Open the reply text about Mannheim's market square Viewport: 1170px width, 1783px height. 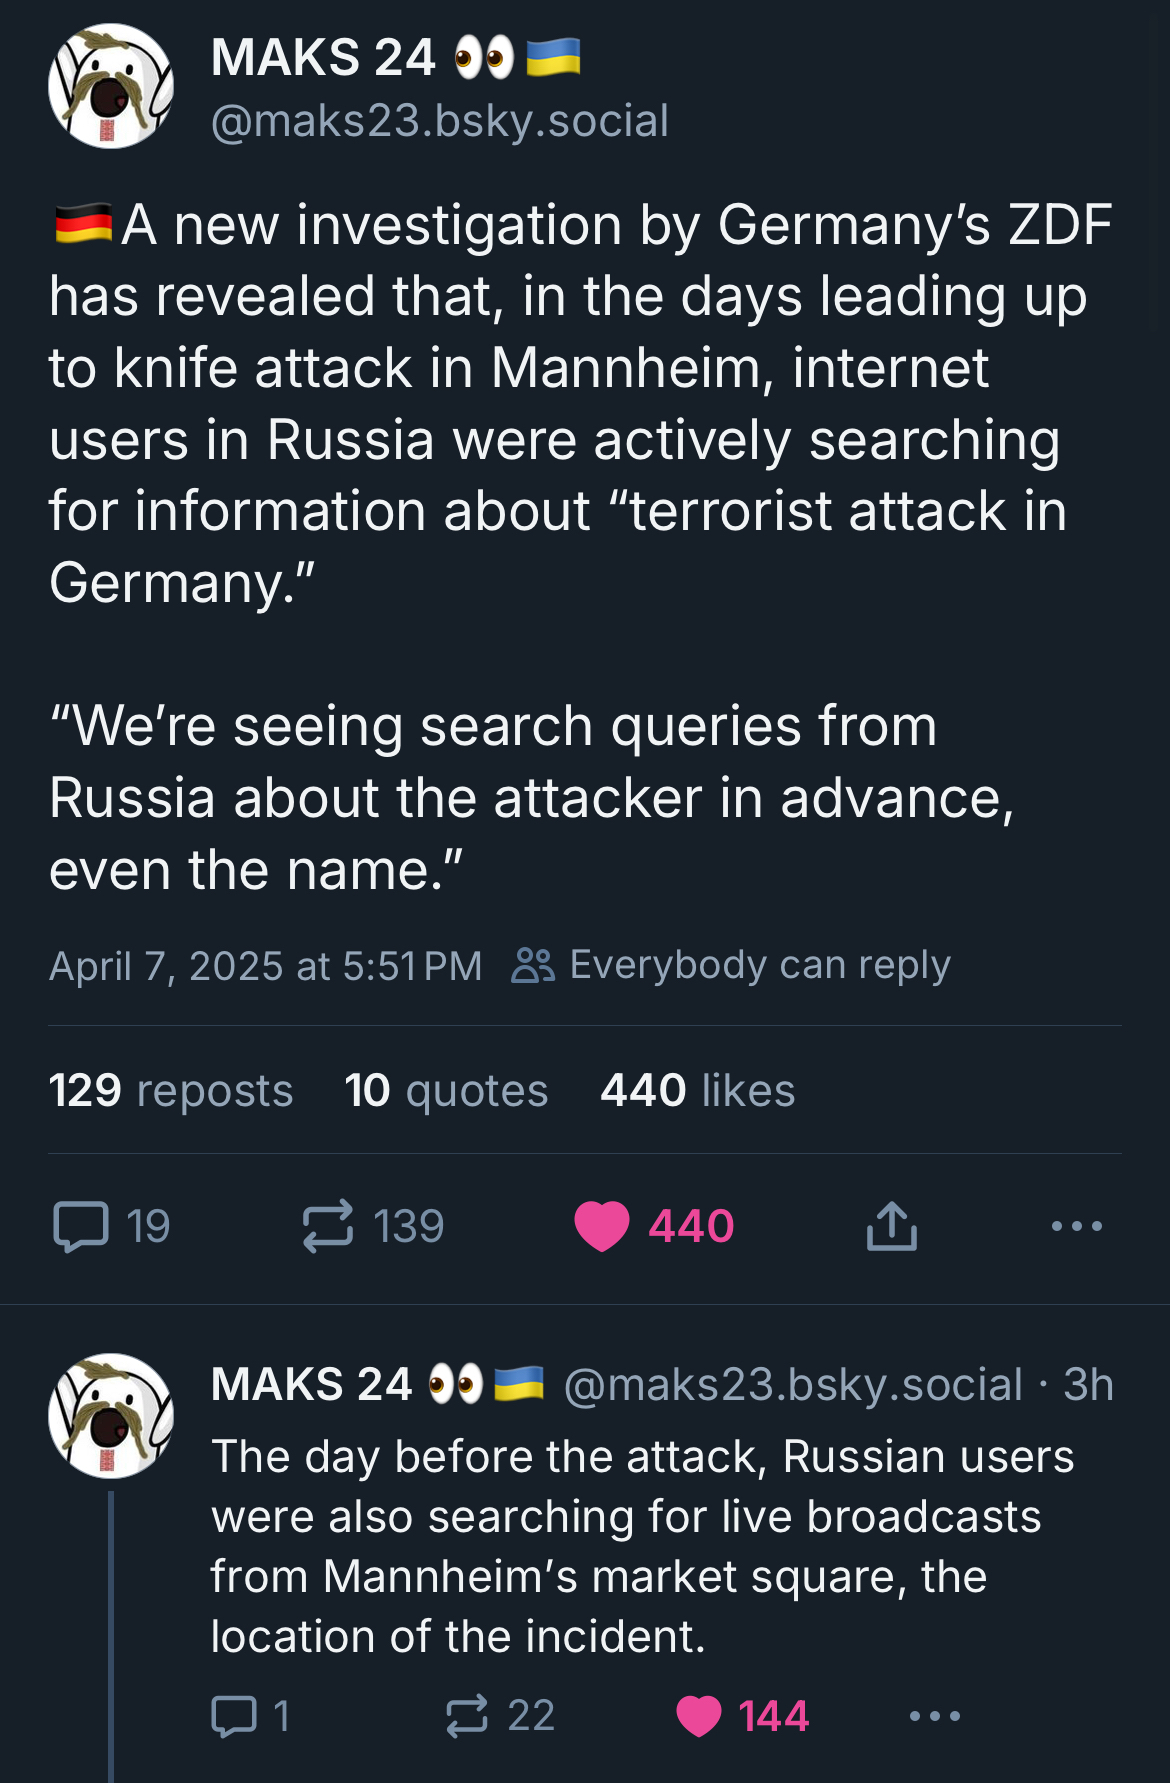pos(640,1546)
